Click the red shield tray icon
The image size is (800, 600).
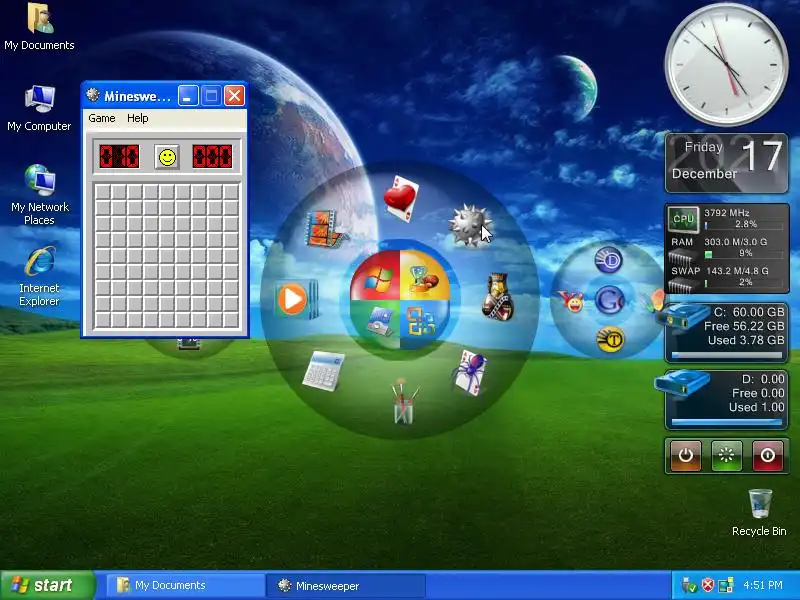(708, 585)
